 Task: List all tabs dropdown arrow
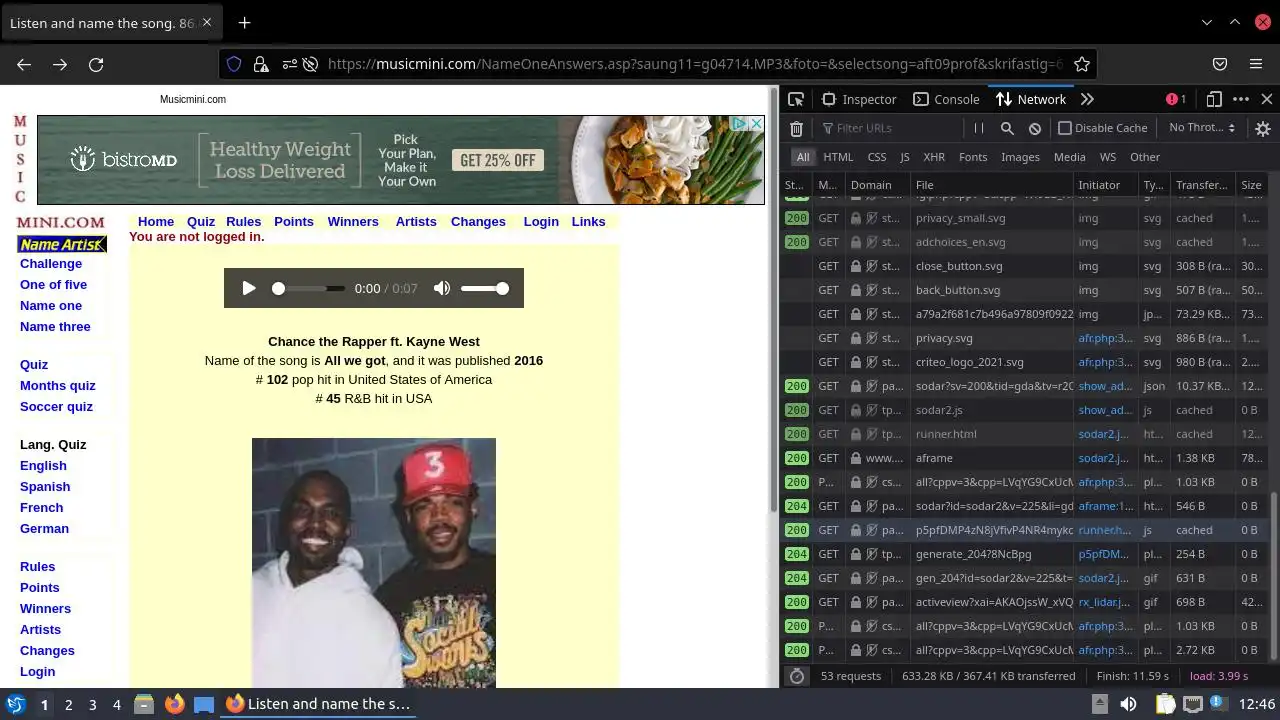[1207, 22]
